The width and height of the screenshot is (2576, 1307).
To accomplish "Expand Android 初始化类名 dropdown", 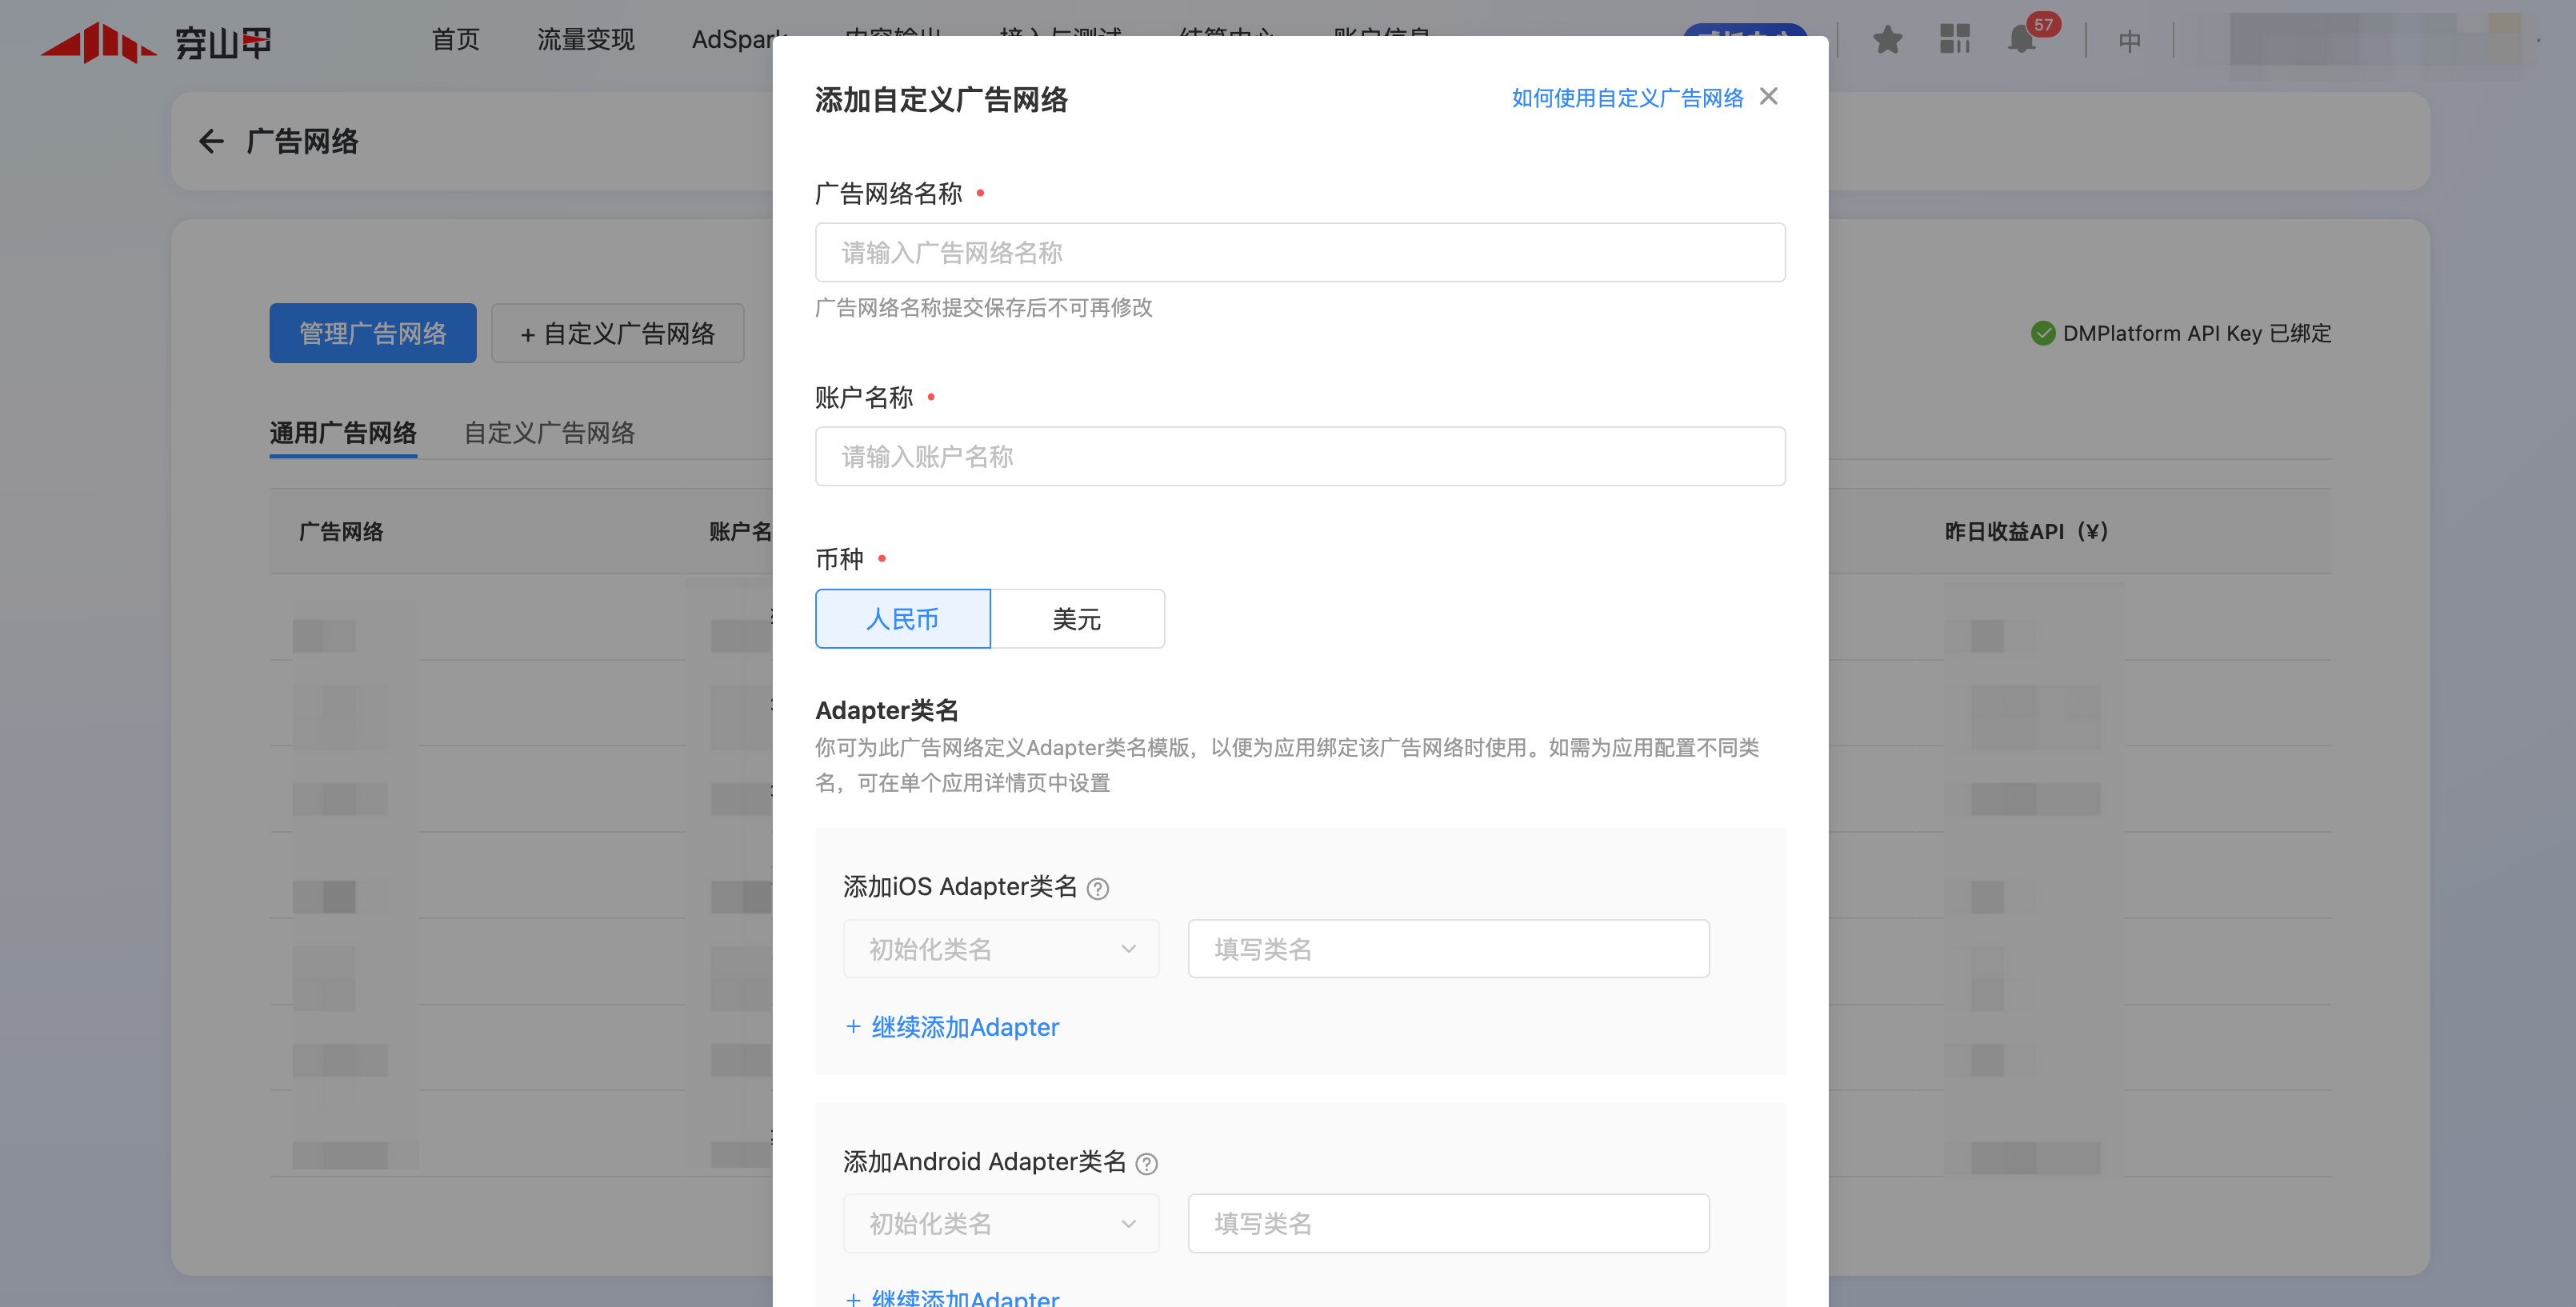I will click(1001, 1223).
